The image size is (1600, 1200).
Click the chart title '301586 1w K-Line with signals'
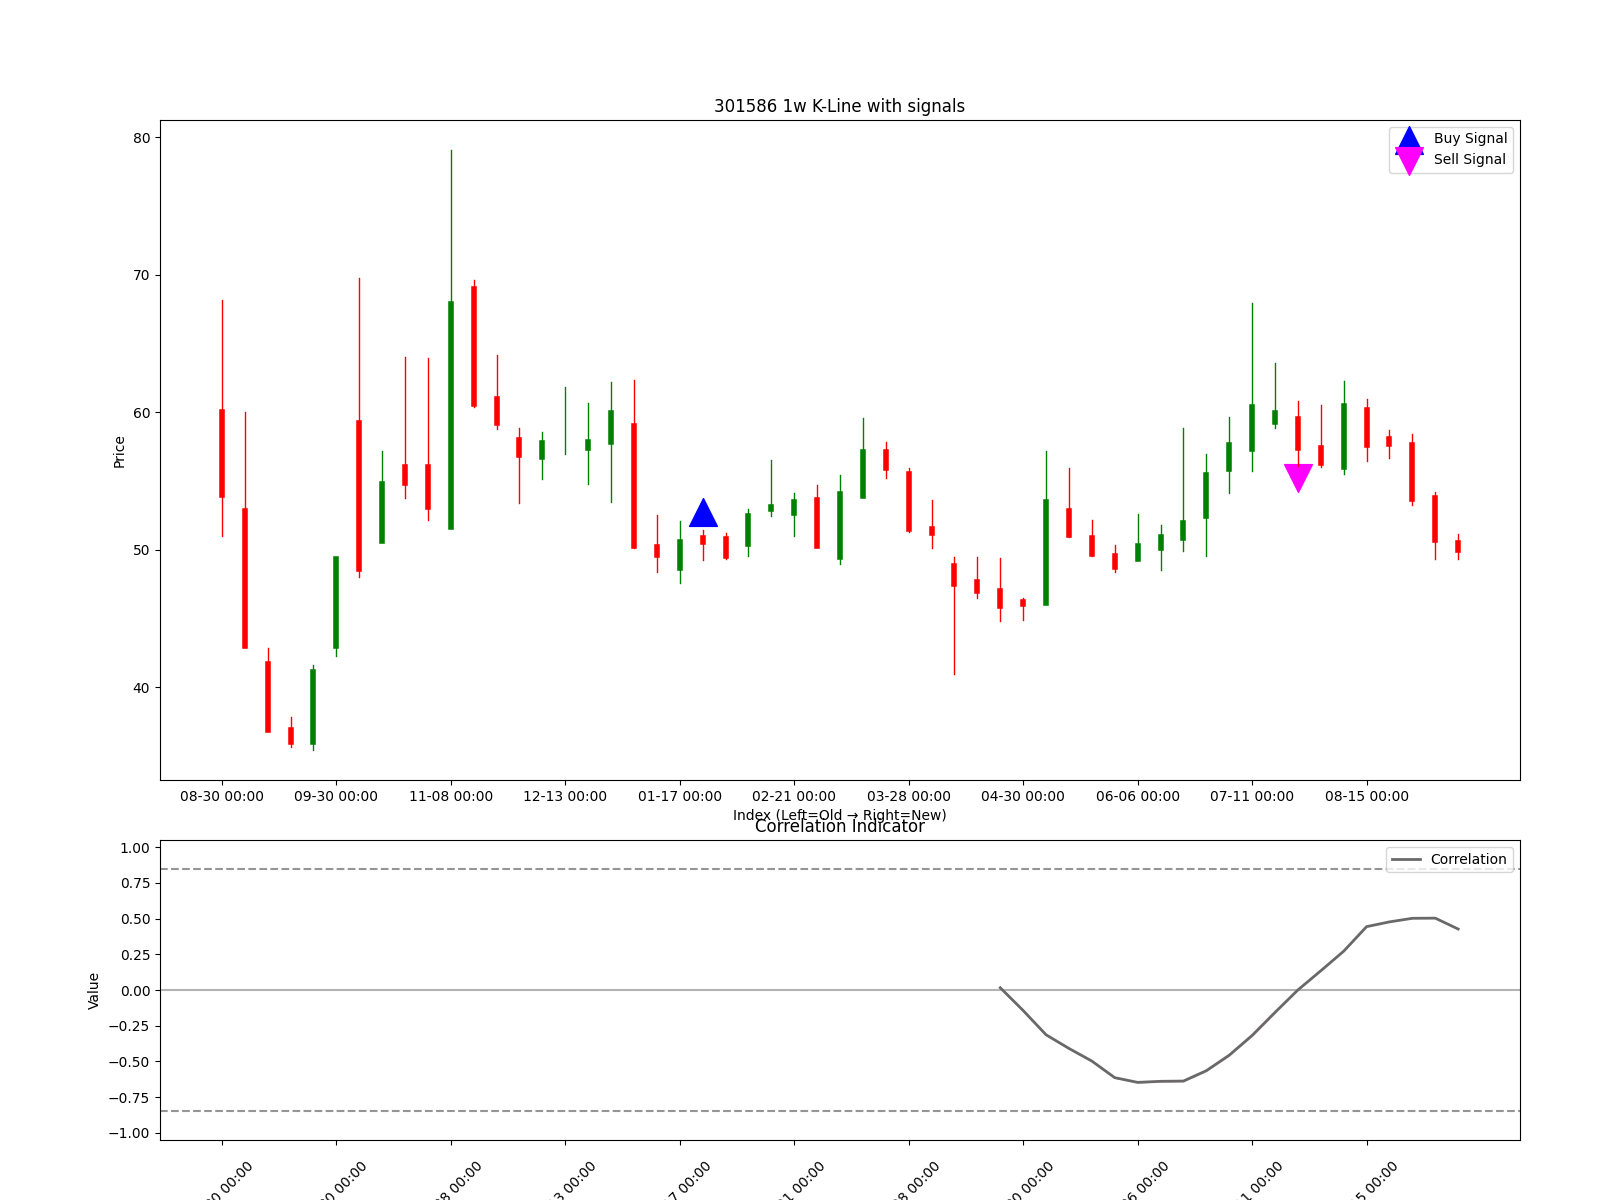839,106
